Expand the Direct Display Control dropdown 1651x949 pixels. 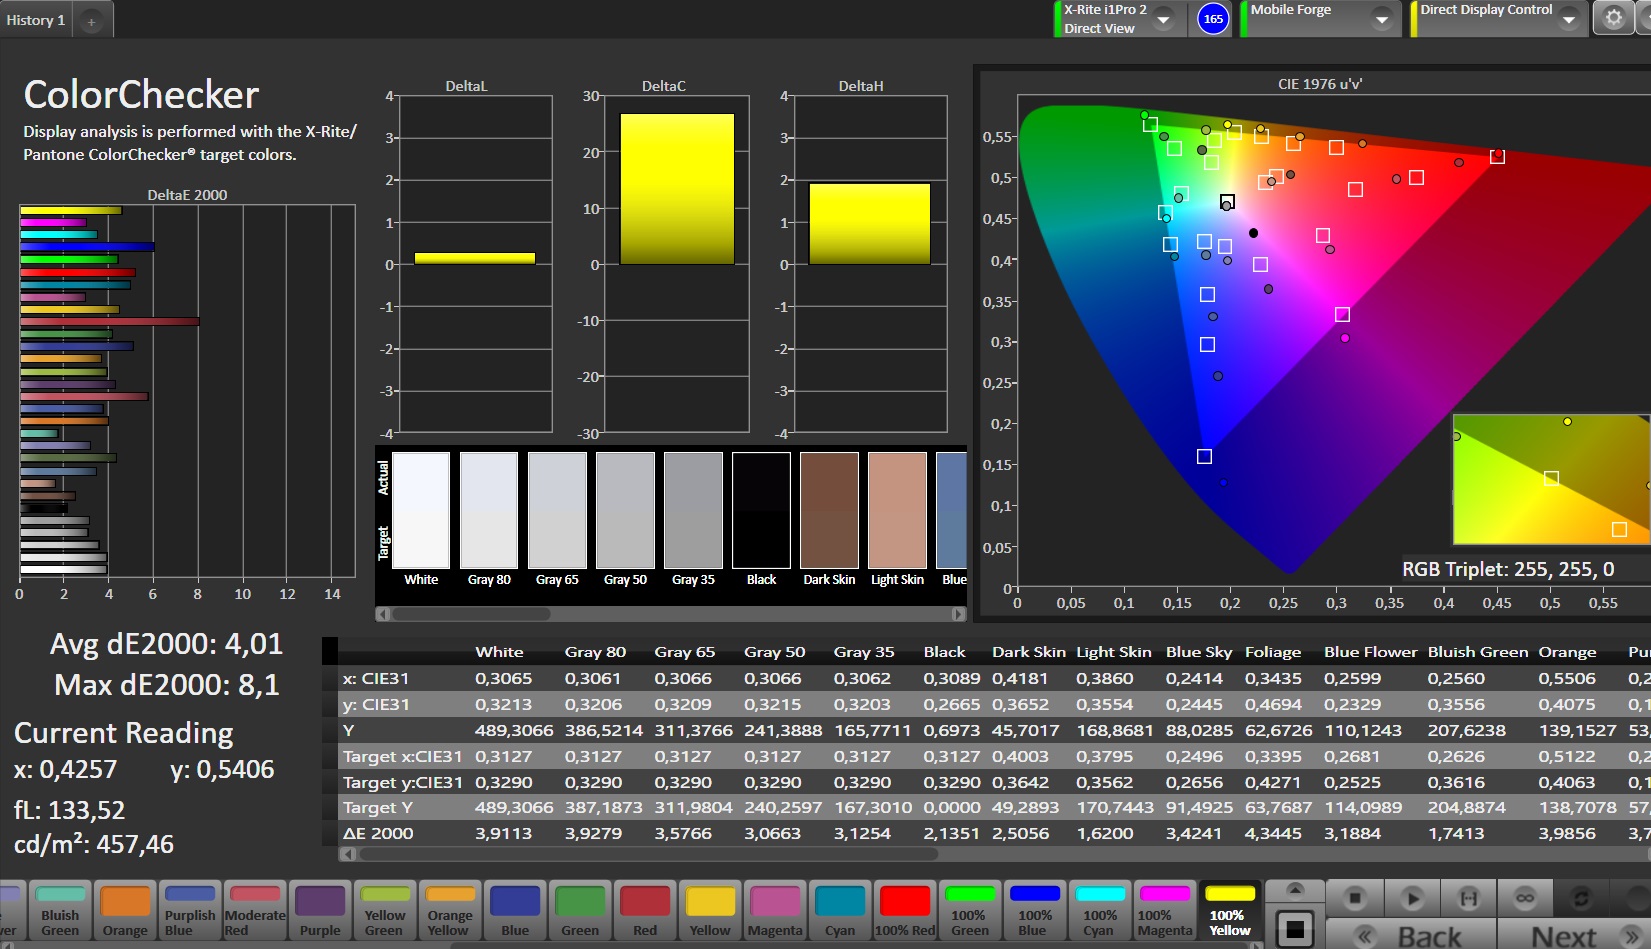(x=1568, y=19)
